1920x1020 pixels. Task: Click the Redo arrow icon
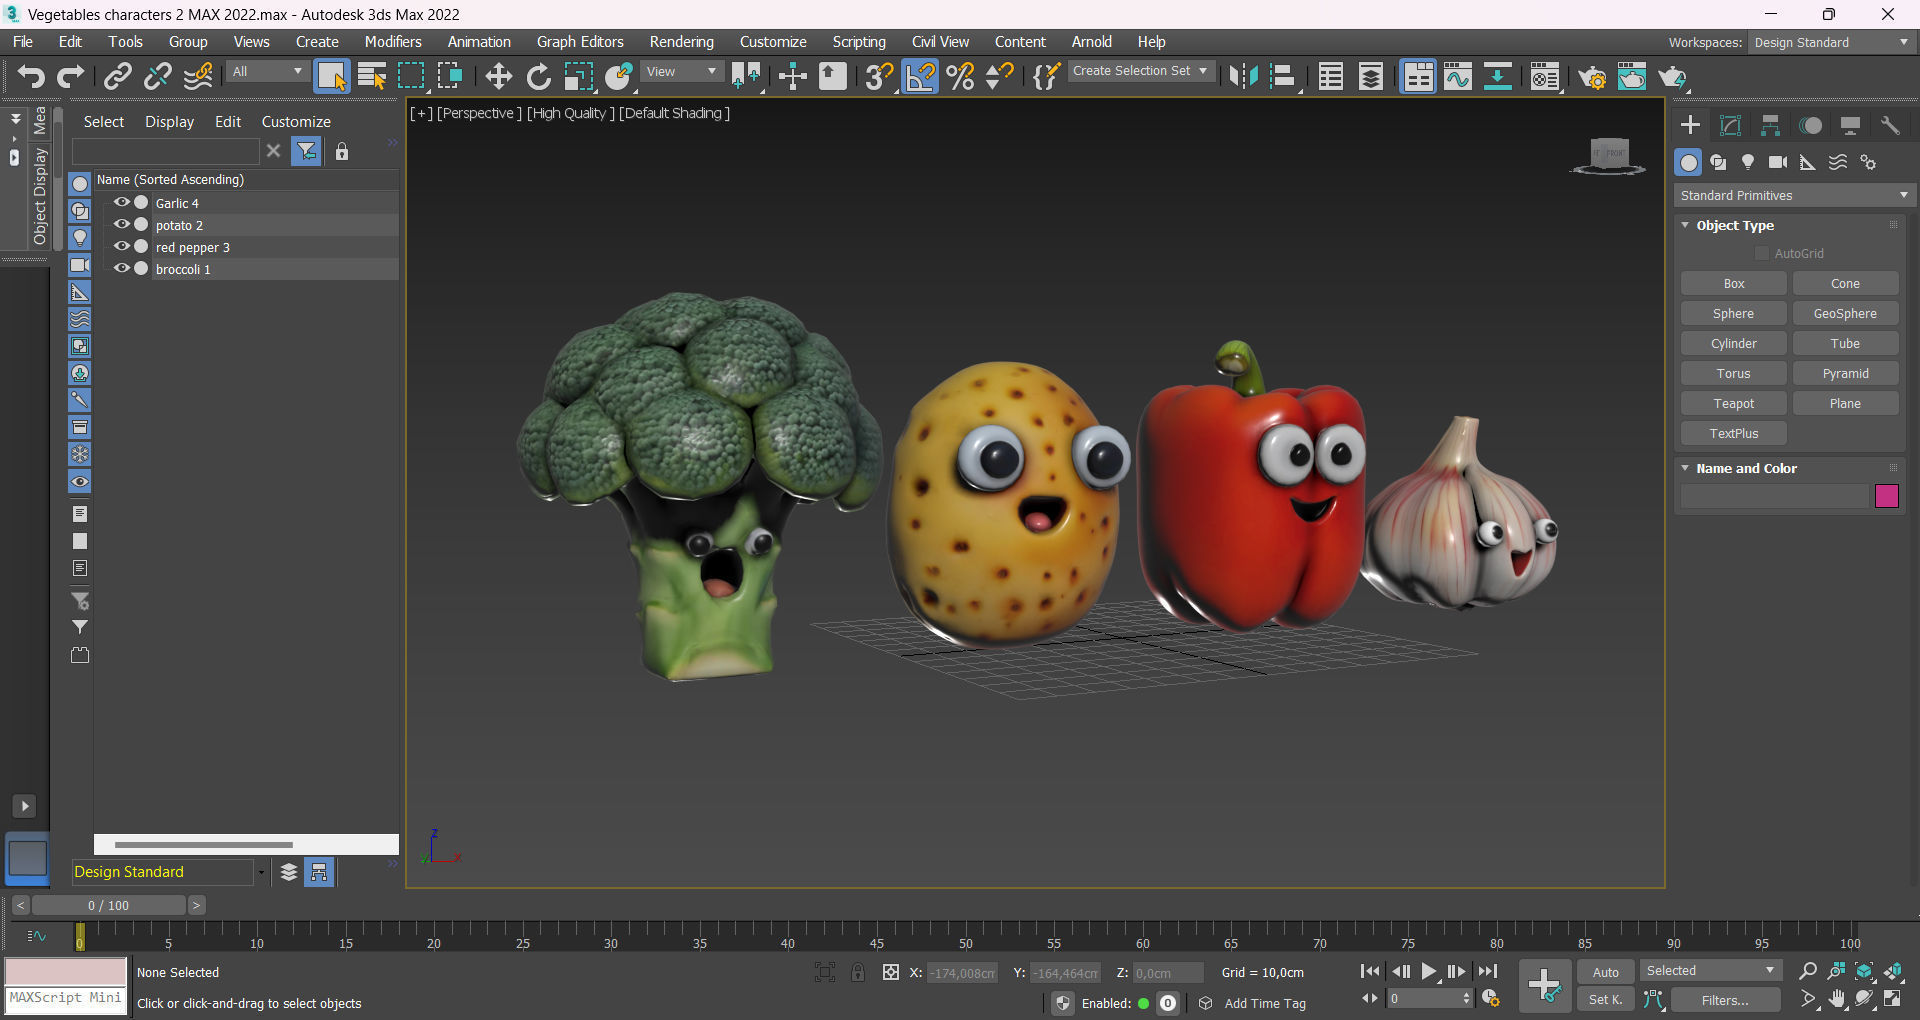tap(70, 76)
